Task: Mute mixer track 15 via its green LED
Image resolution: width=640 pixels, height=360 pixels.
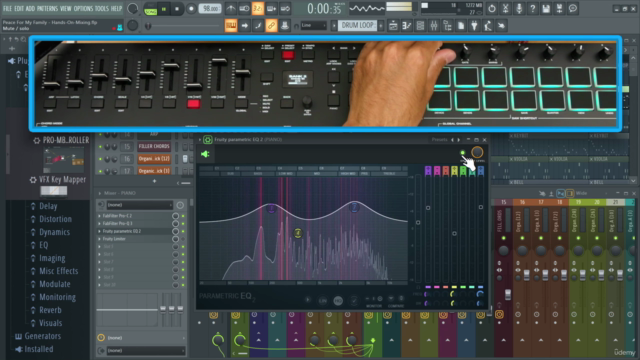Action: point(503,238)
